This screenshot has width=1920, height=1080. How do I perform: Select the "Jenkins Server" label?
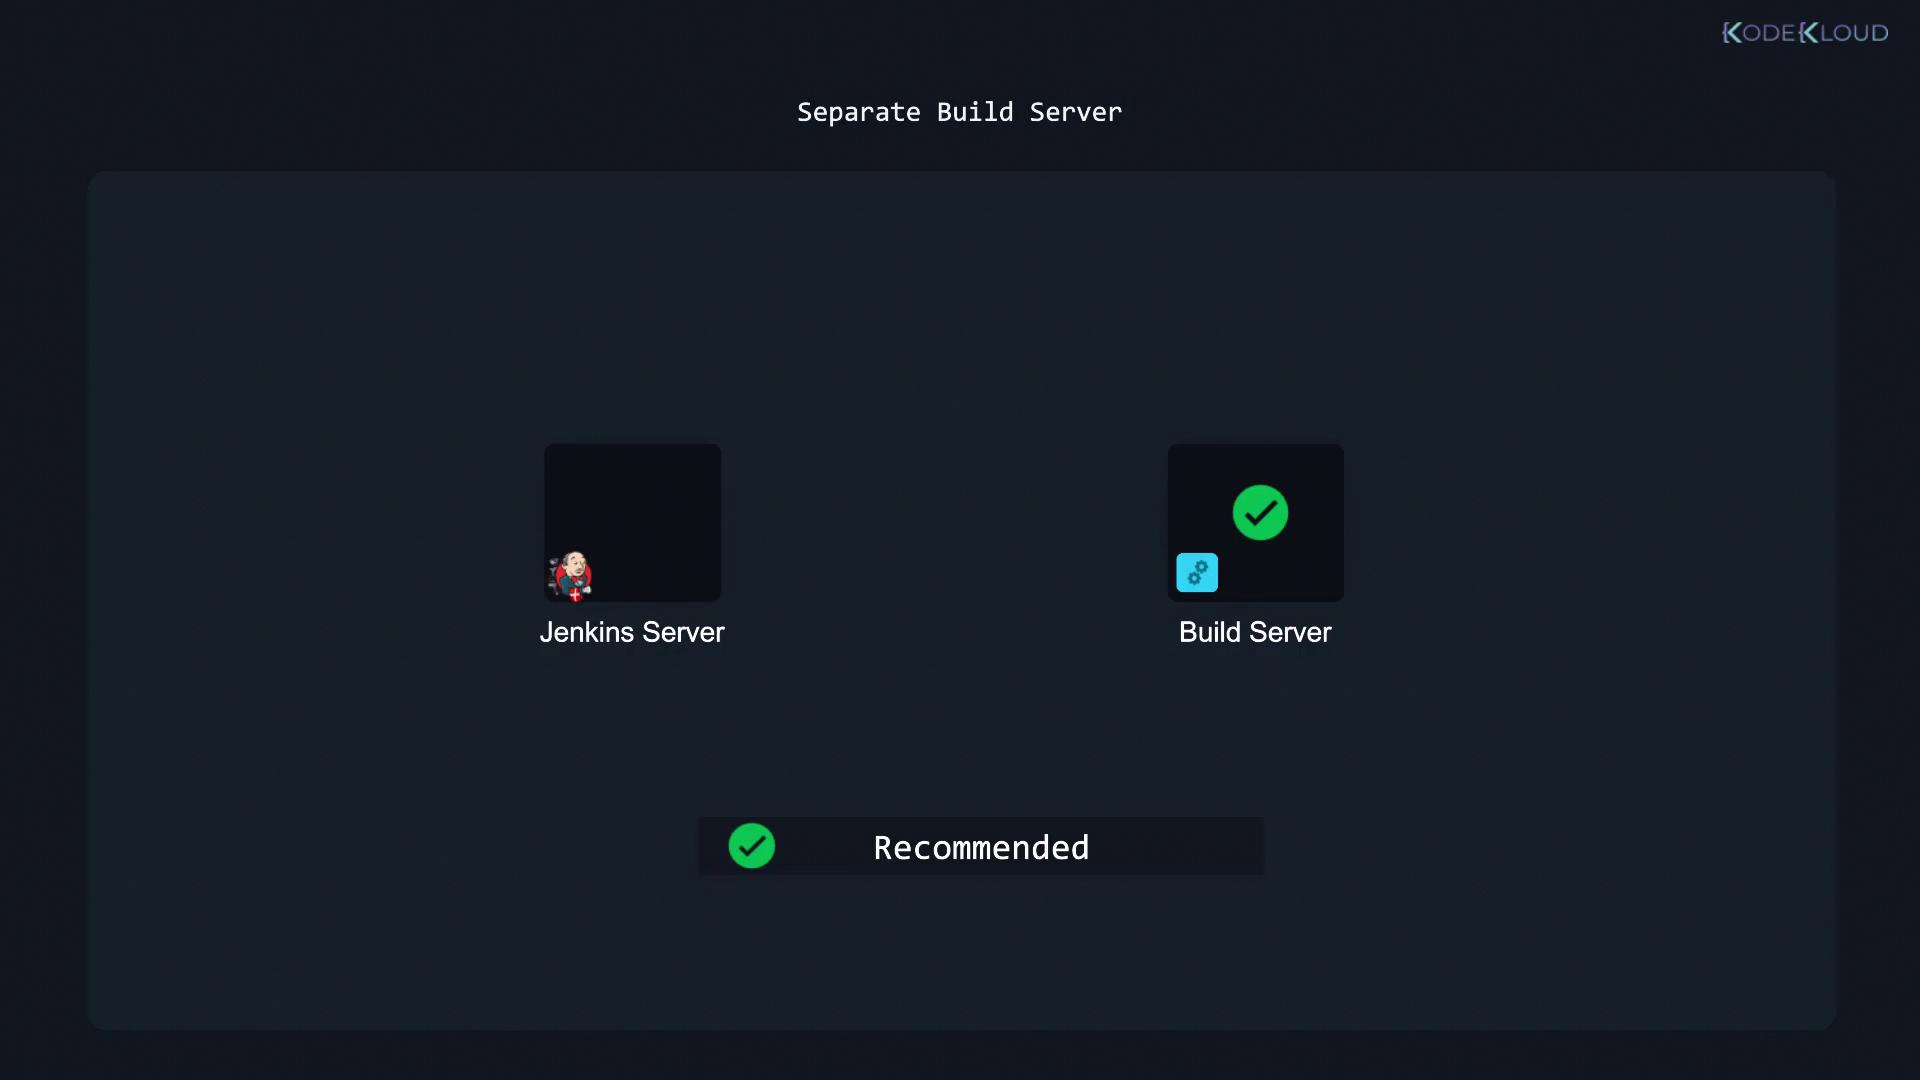(631, 632)
